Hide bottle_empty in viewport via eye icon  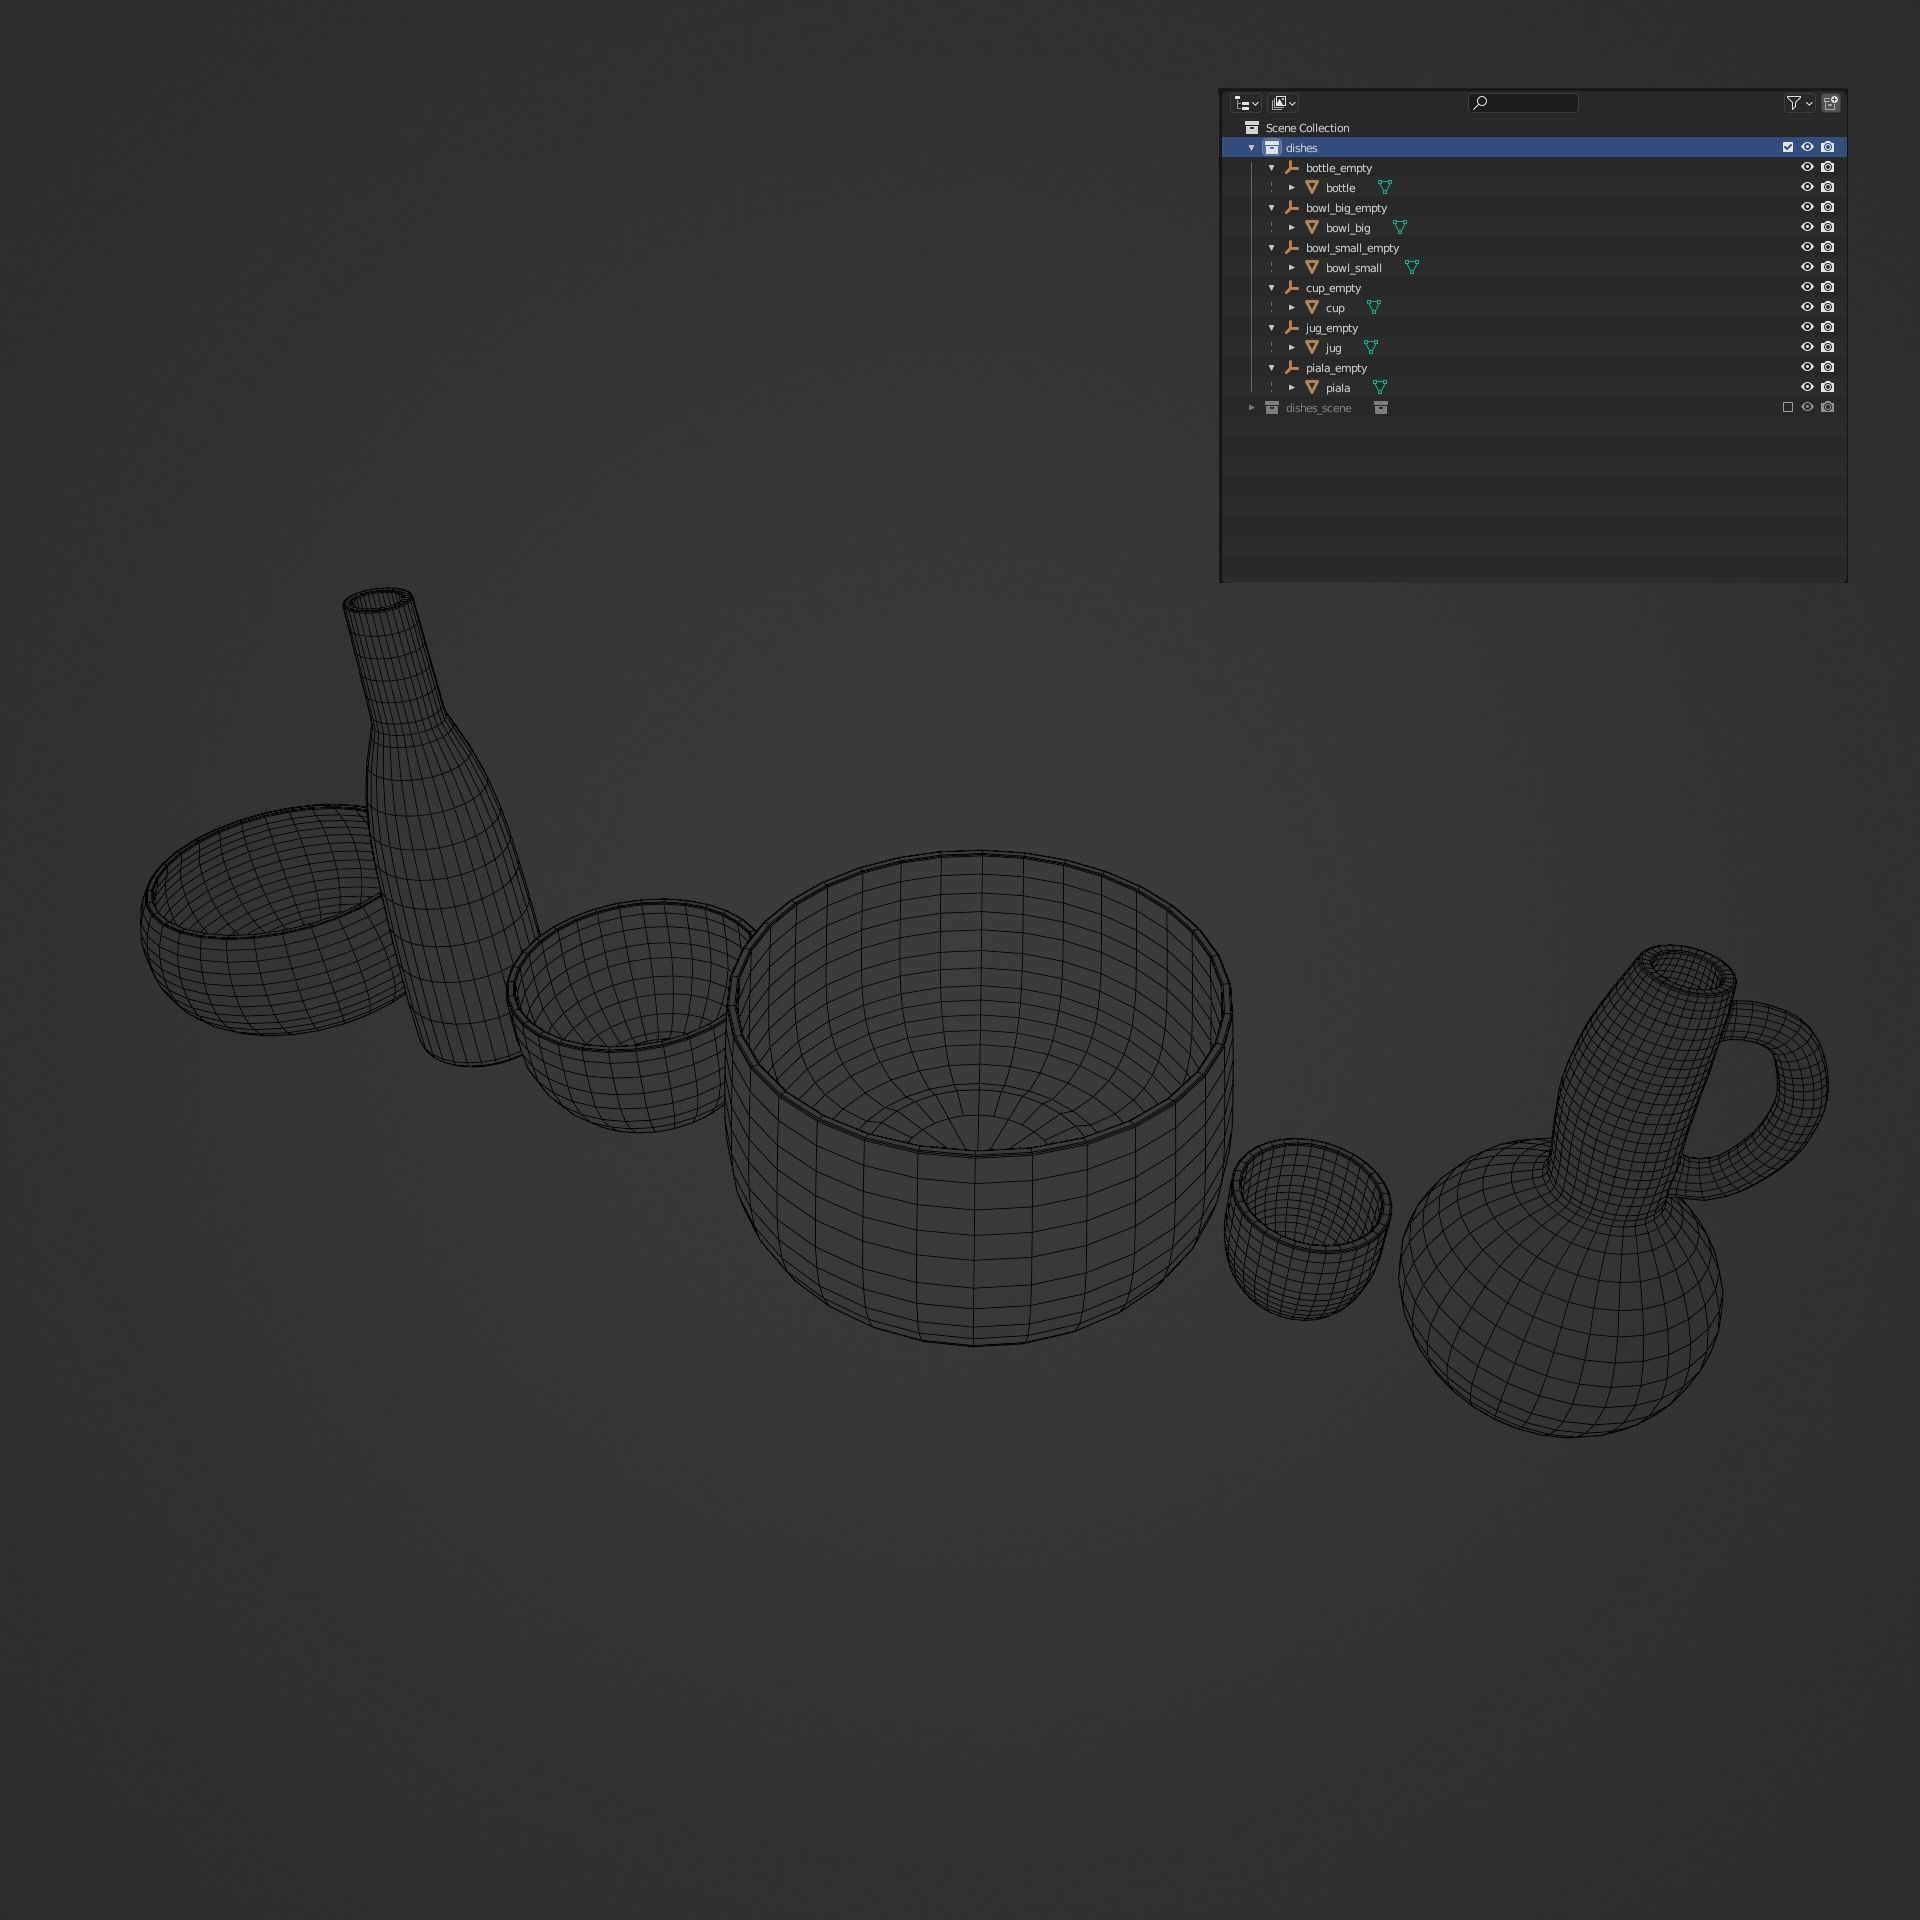tap(1807, 167)
